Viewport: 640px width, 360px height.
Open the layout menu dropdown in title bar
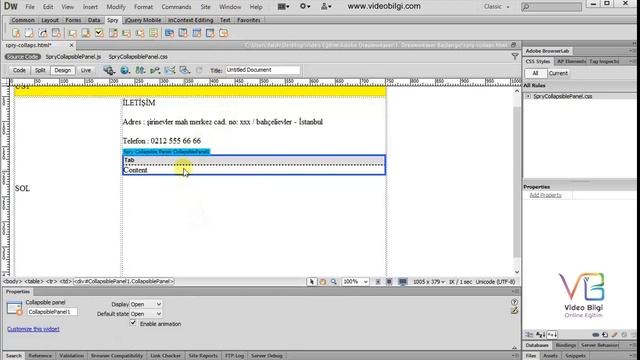pos(283,7)
